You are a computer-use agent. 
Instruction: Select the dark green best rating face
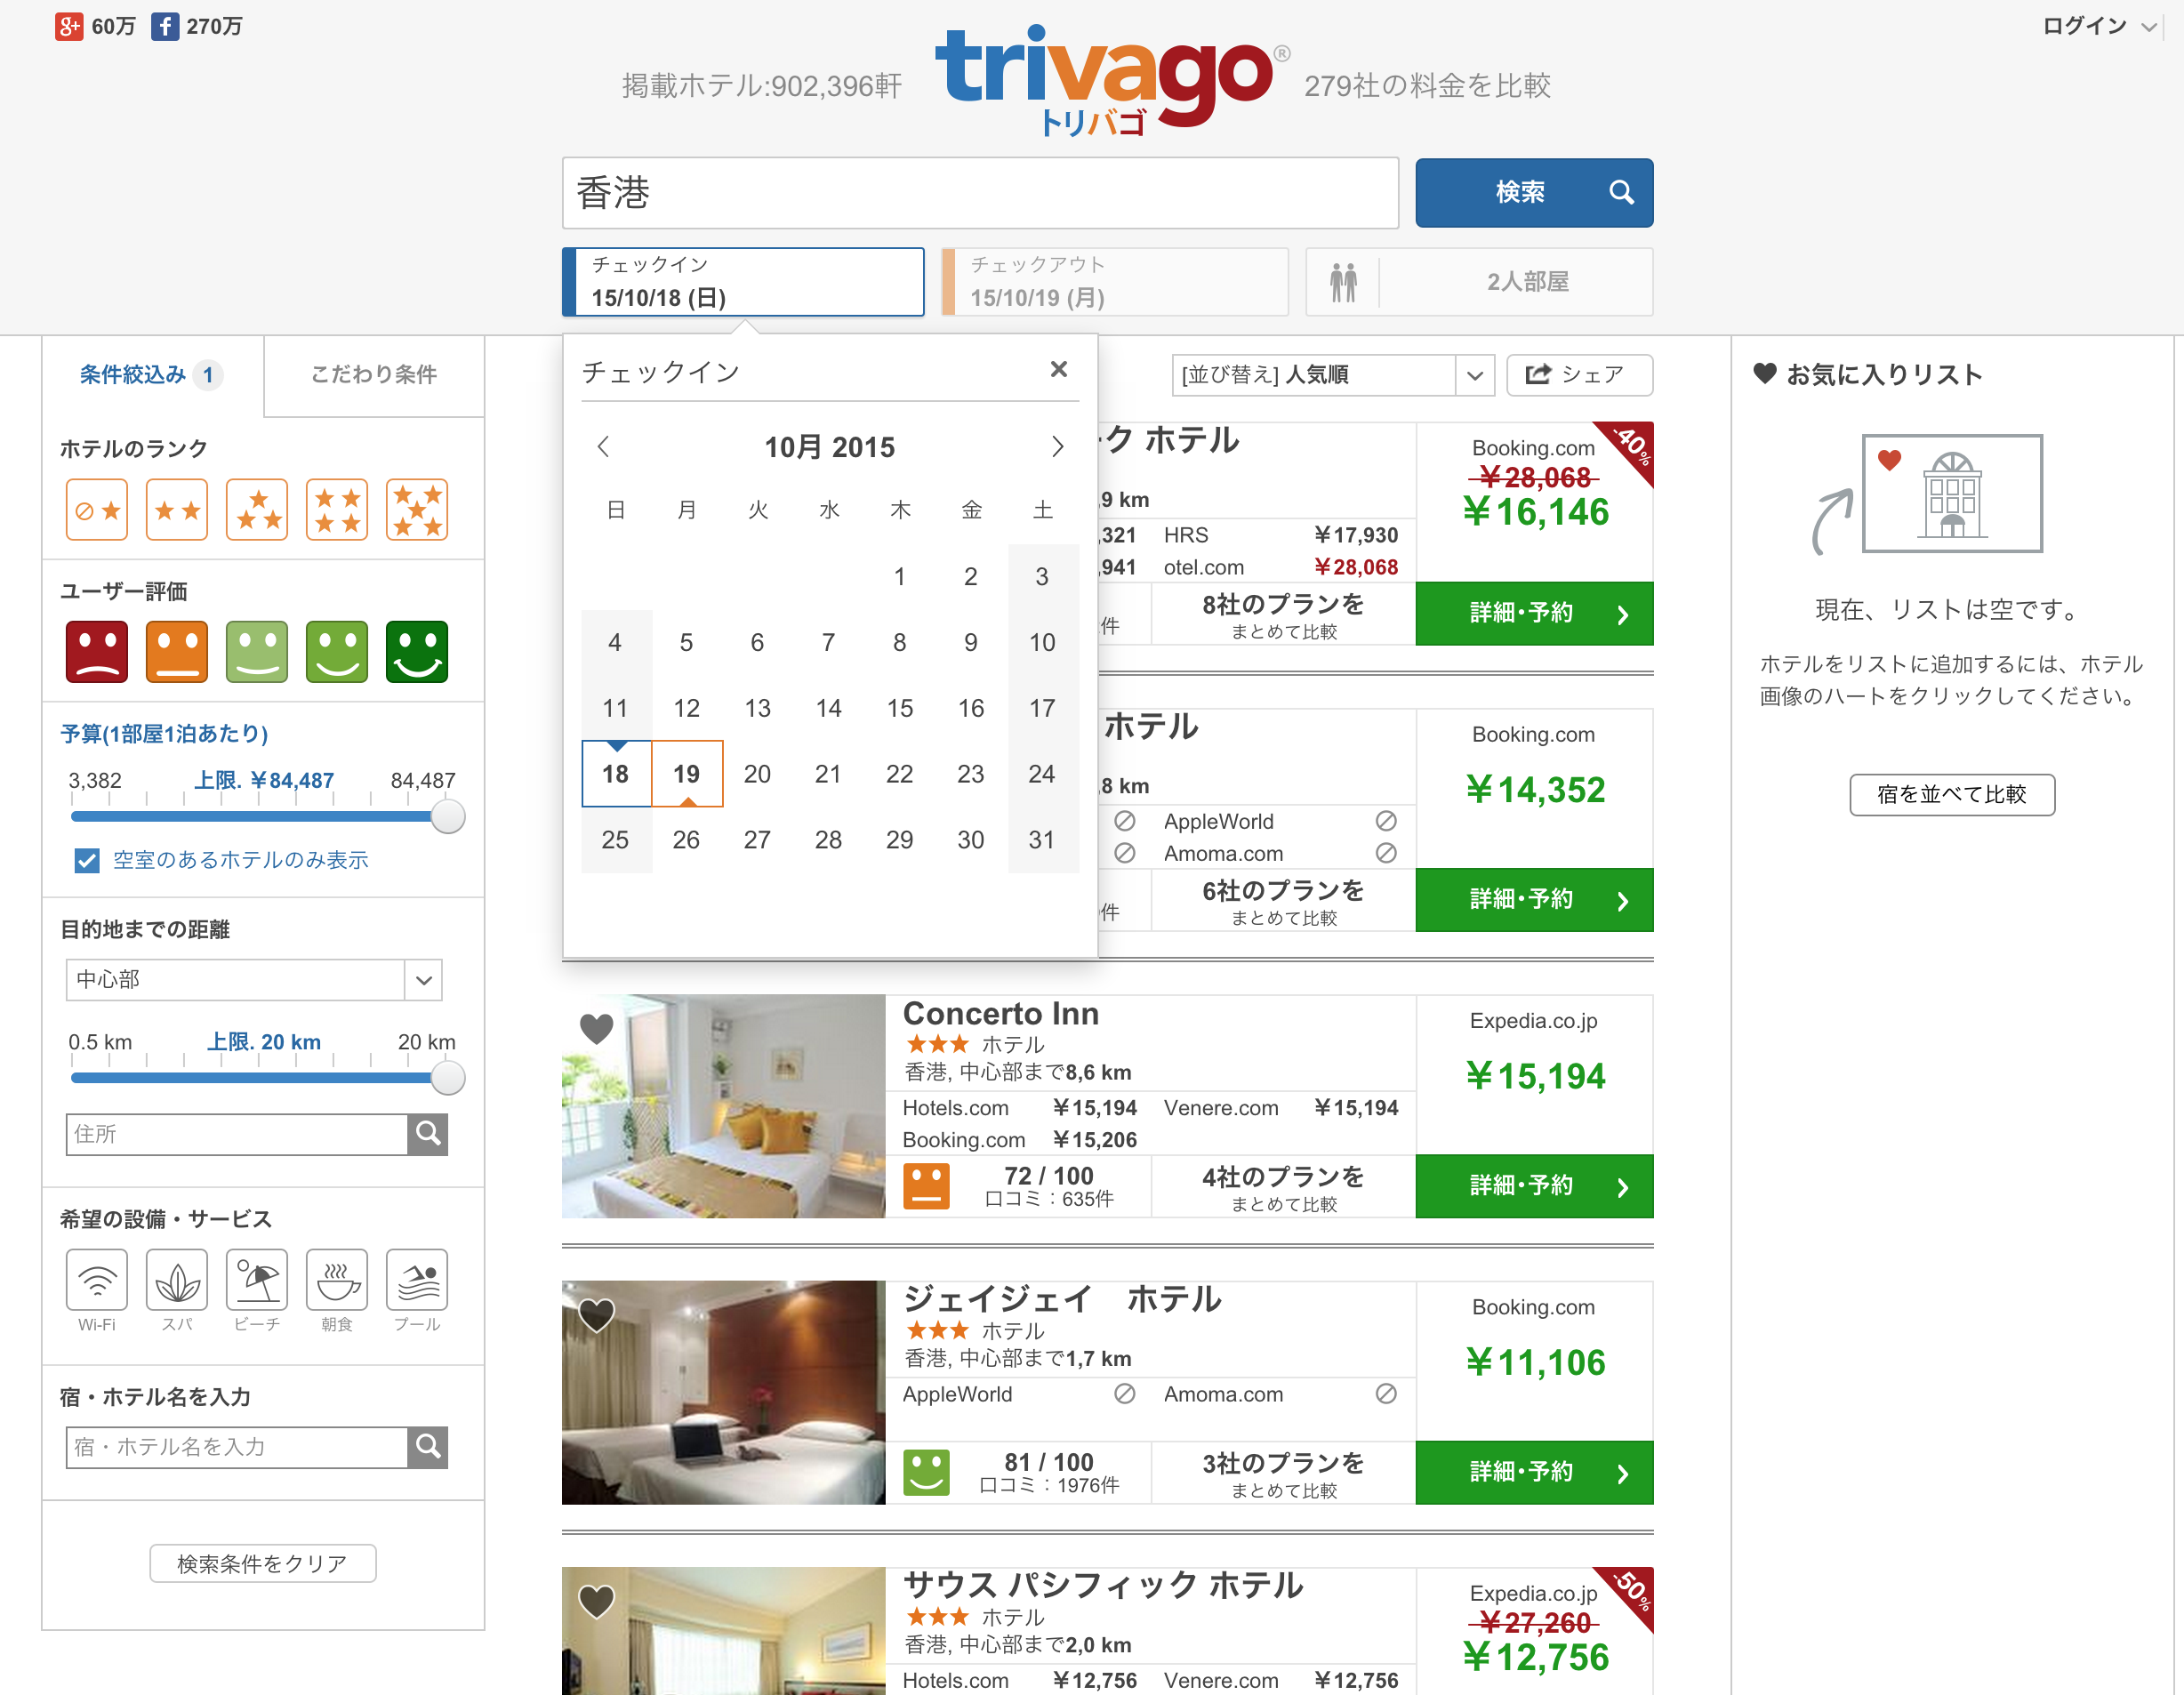tap(417, 652)
